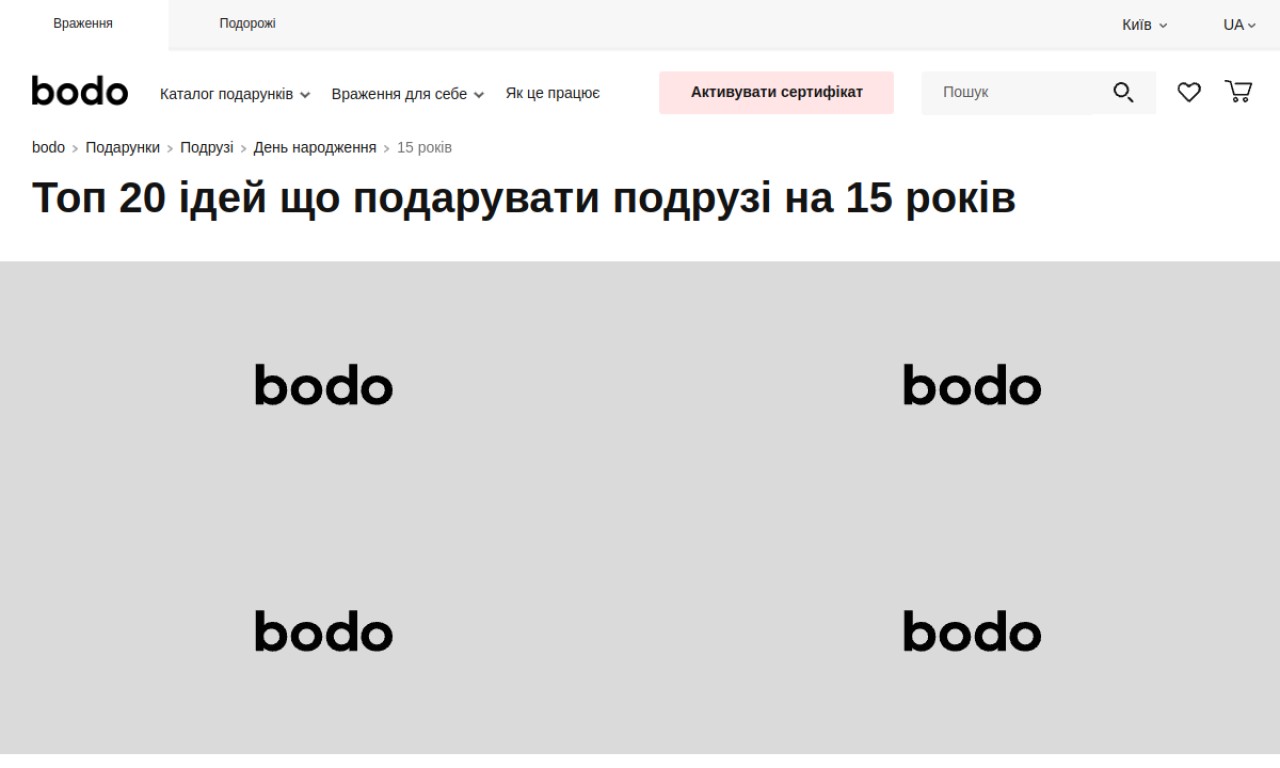
Task: Open the Як це працює page
Action: click(553, 93)
